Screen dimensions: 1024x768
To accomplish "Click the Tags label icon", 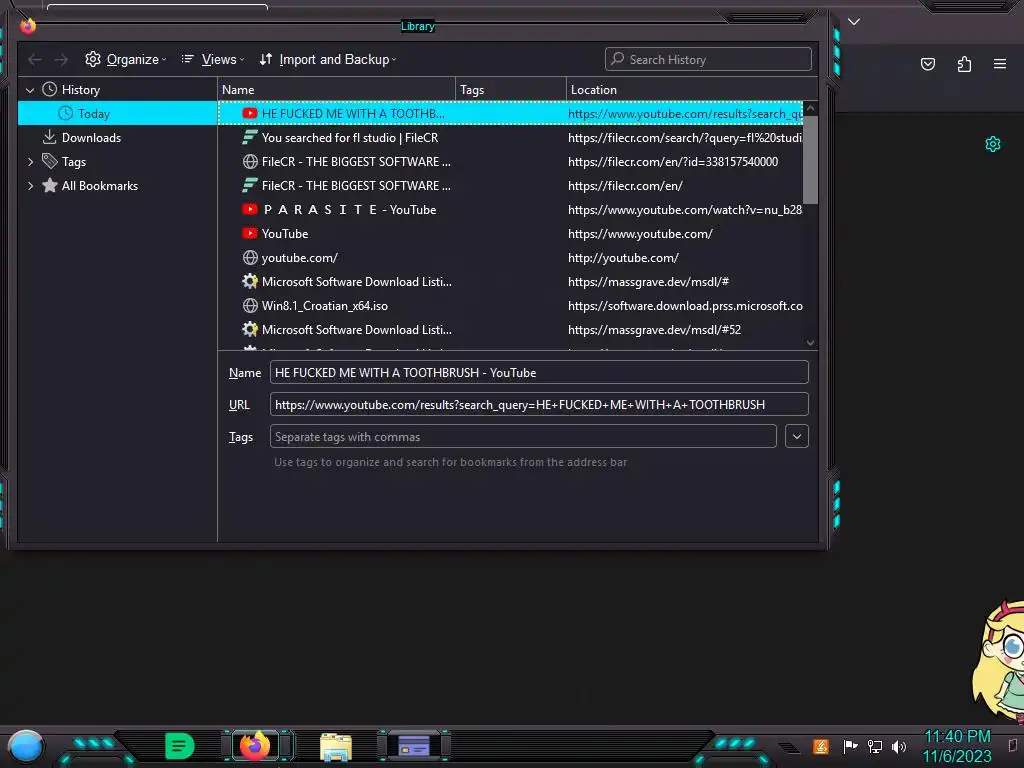I will (x=50, y=161).
